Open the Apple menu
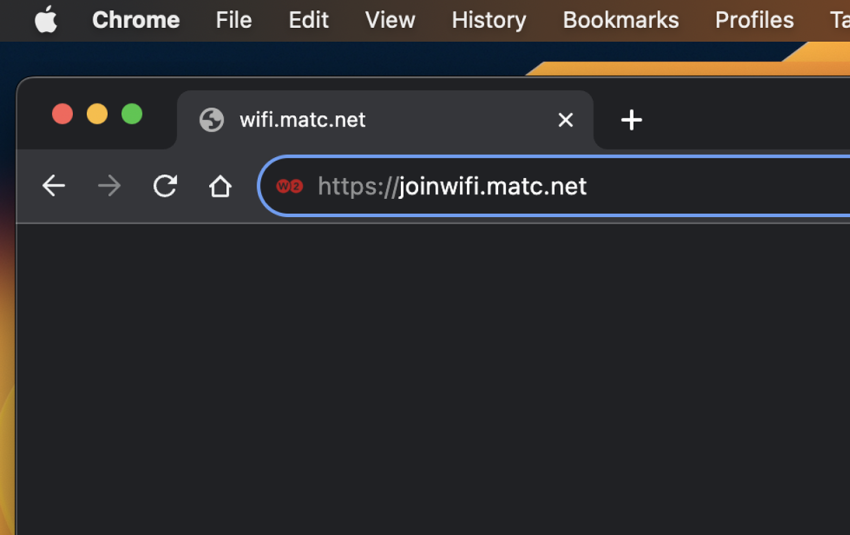Screen dimensions: 850x535 (46, 20)
